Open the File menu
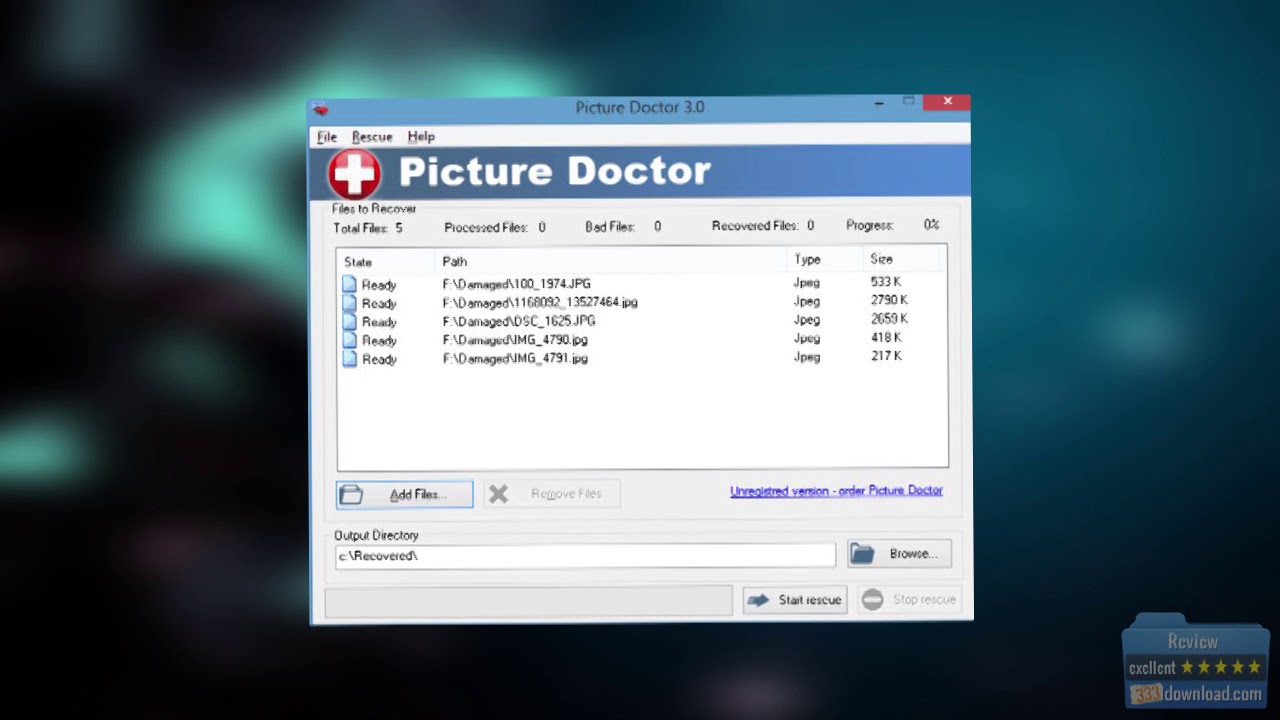This screenshot has width=1280, height=720. [x=327, y=137]
